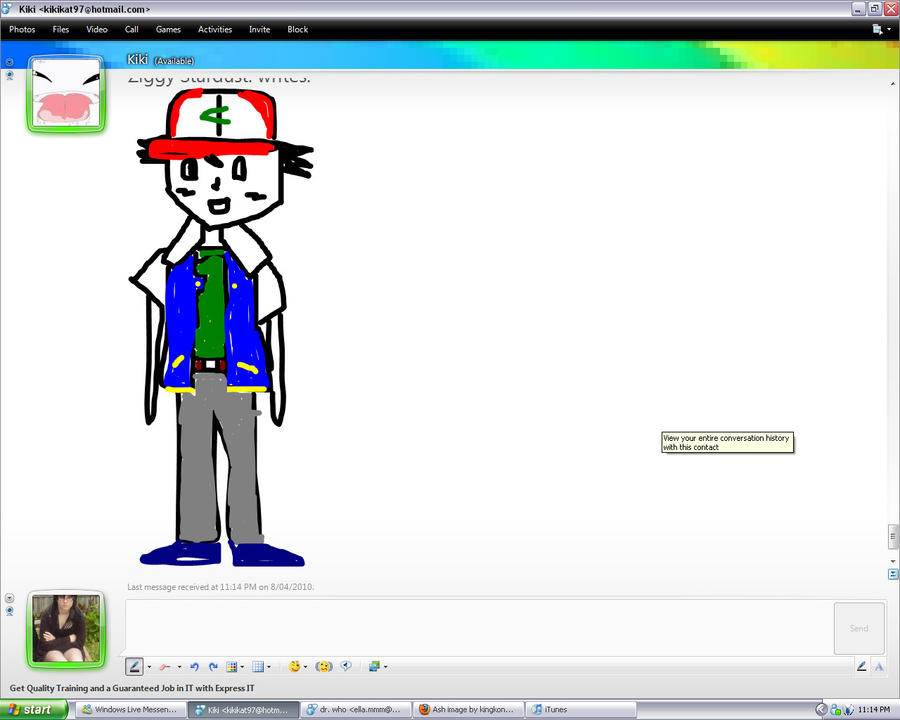This screenshot has width=900, height=720.
Task: Select the Eraser tool
Action: (165, 667)
